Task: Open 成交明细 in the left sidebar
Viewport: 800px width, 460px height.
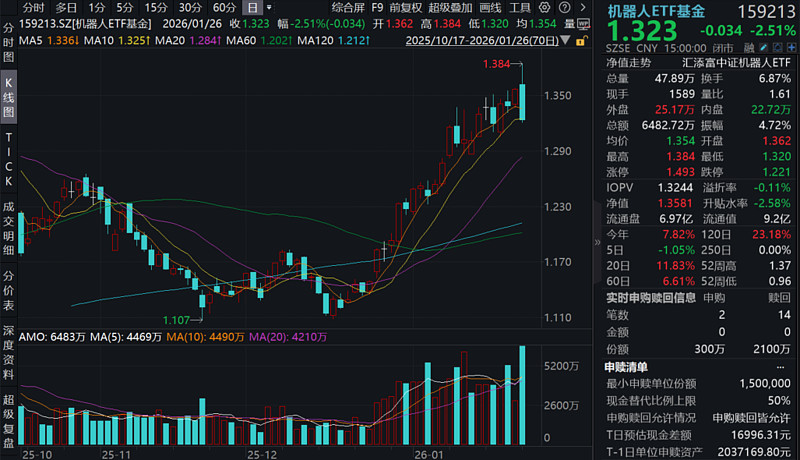Action: (9, 228)
